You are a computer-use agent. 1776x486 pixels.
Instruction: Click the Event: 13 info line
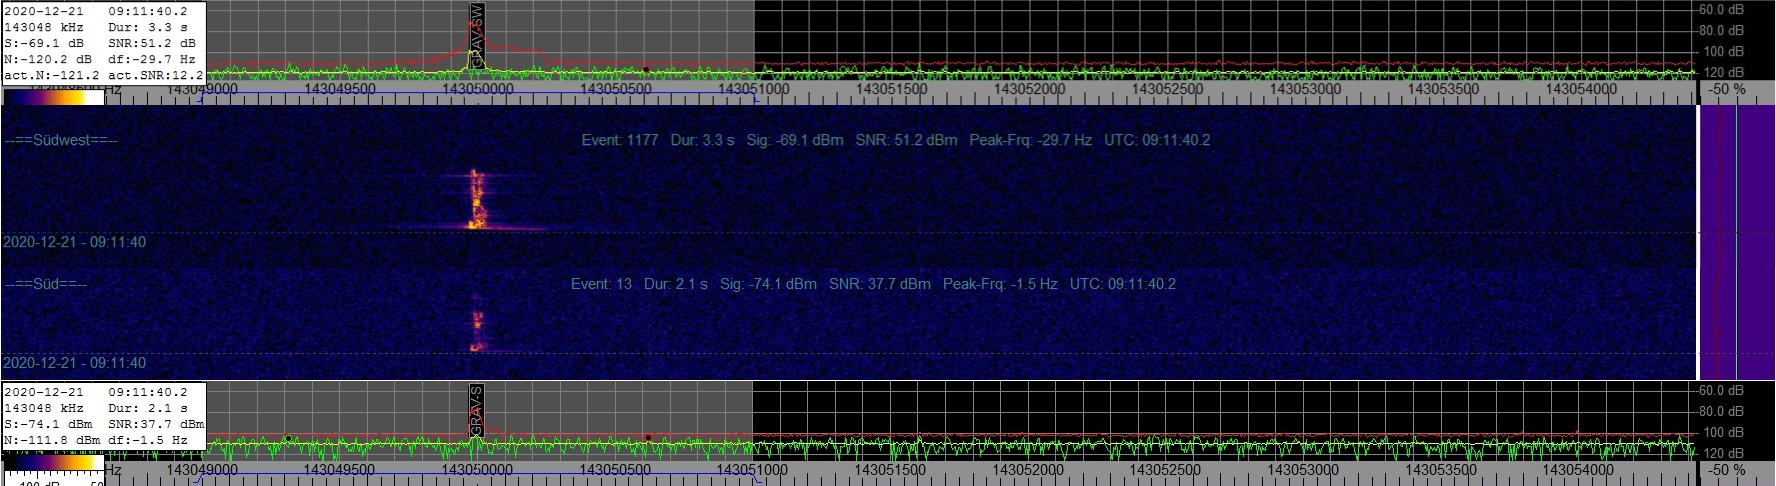point(873,284)
